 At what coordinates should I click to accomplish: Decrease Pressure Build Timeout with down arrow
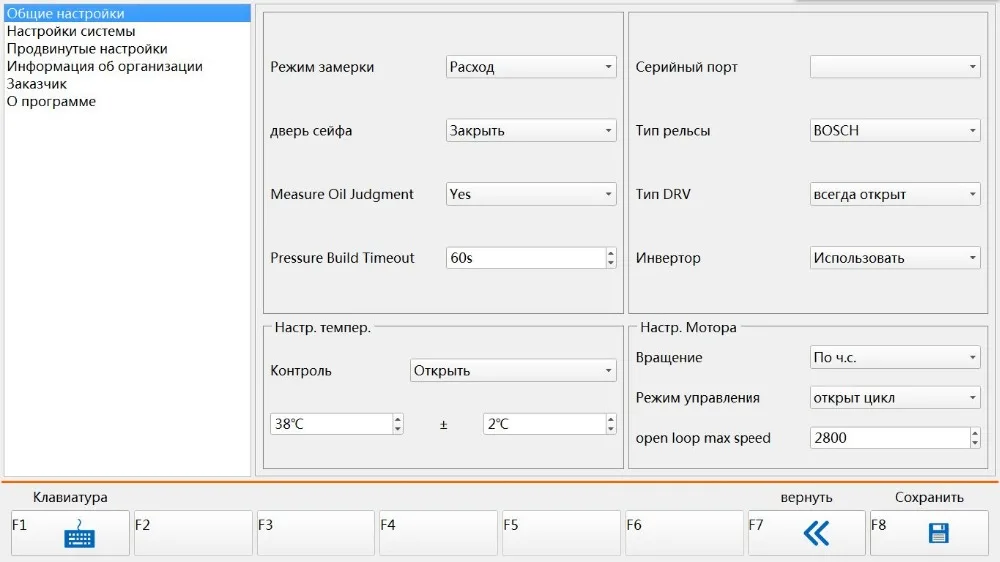coord(611,263)
